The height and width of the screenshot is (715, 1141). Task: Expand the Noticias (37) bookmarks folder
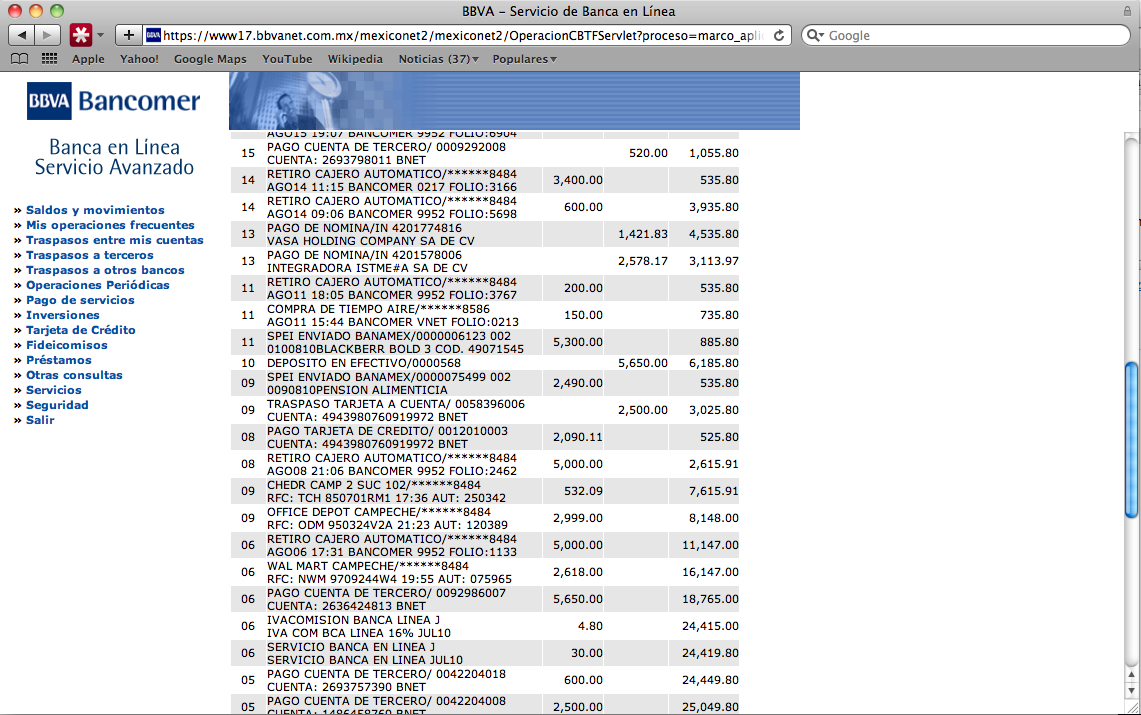[x=438, y=59]
